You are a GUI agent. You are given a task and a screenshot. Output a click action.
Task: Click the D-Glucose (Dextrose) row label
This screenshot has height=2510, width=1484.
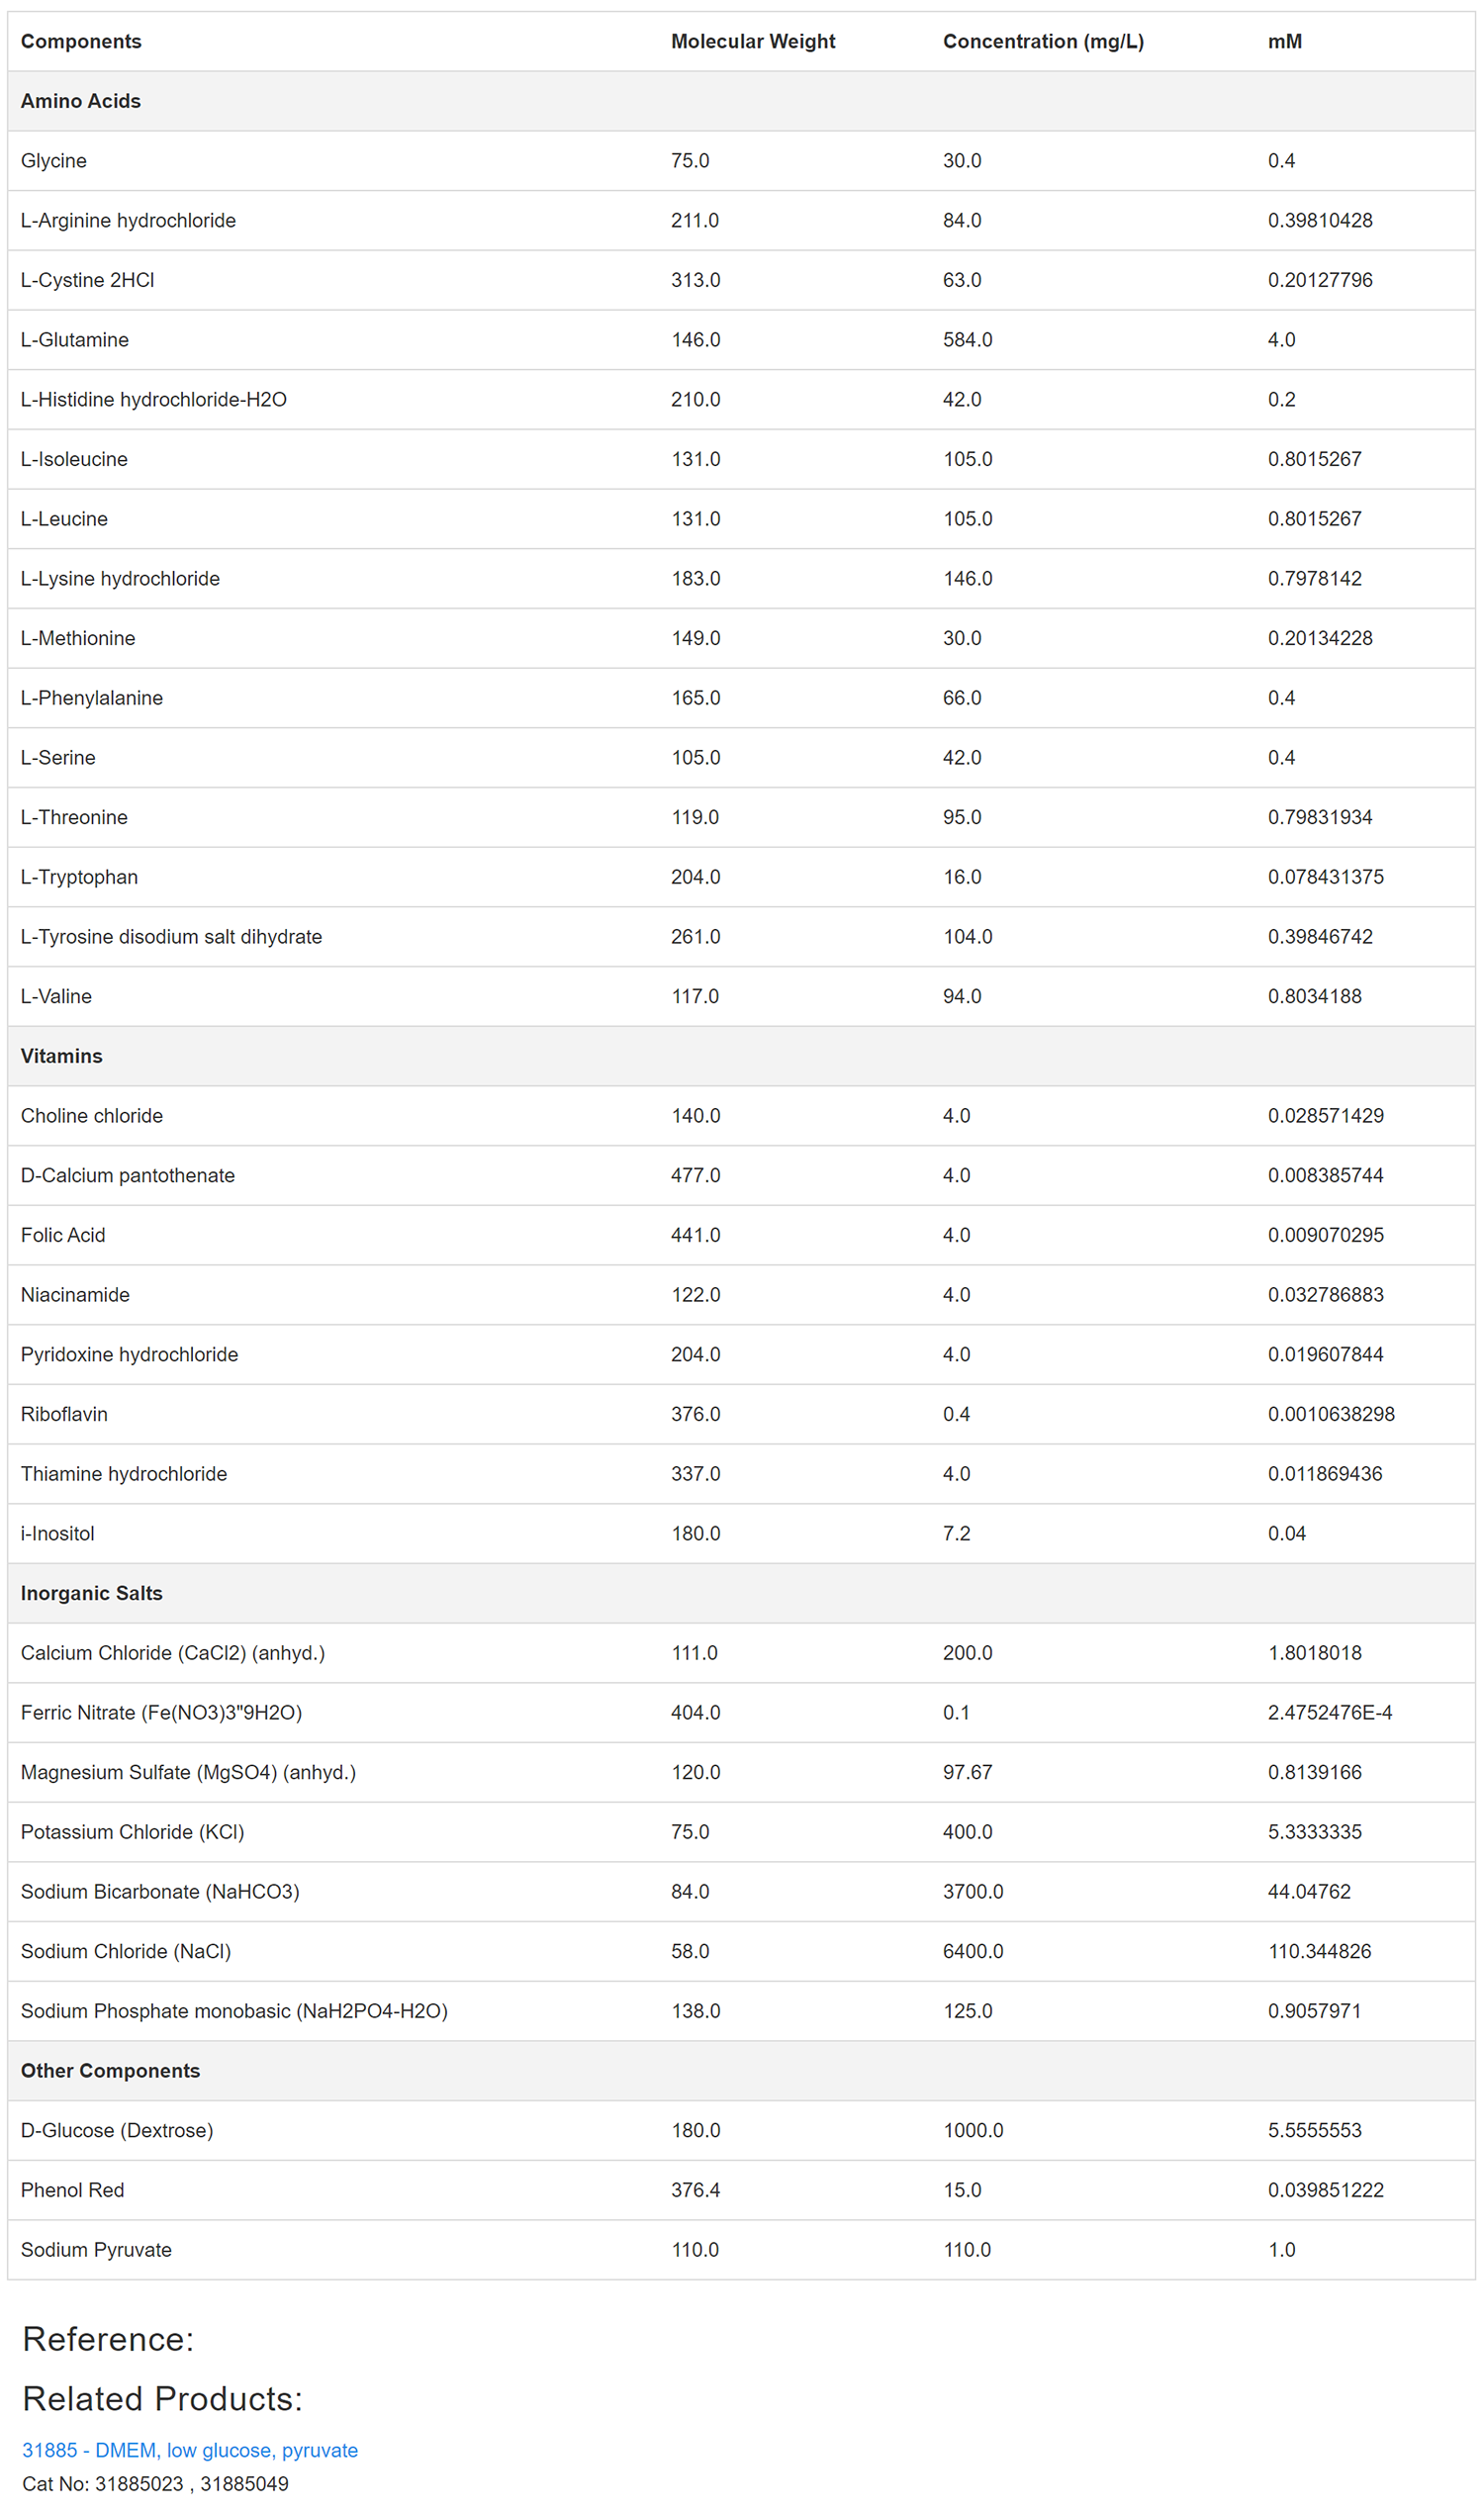117,2130
